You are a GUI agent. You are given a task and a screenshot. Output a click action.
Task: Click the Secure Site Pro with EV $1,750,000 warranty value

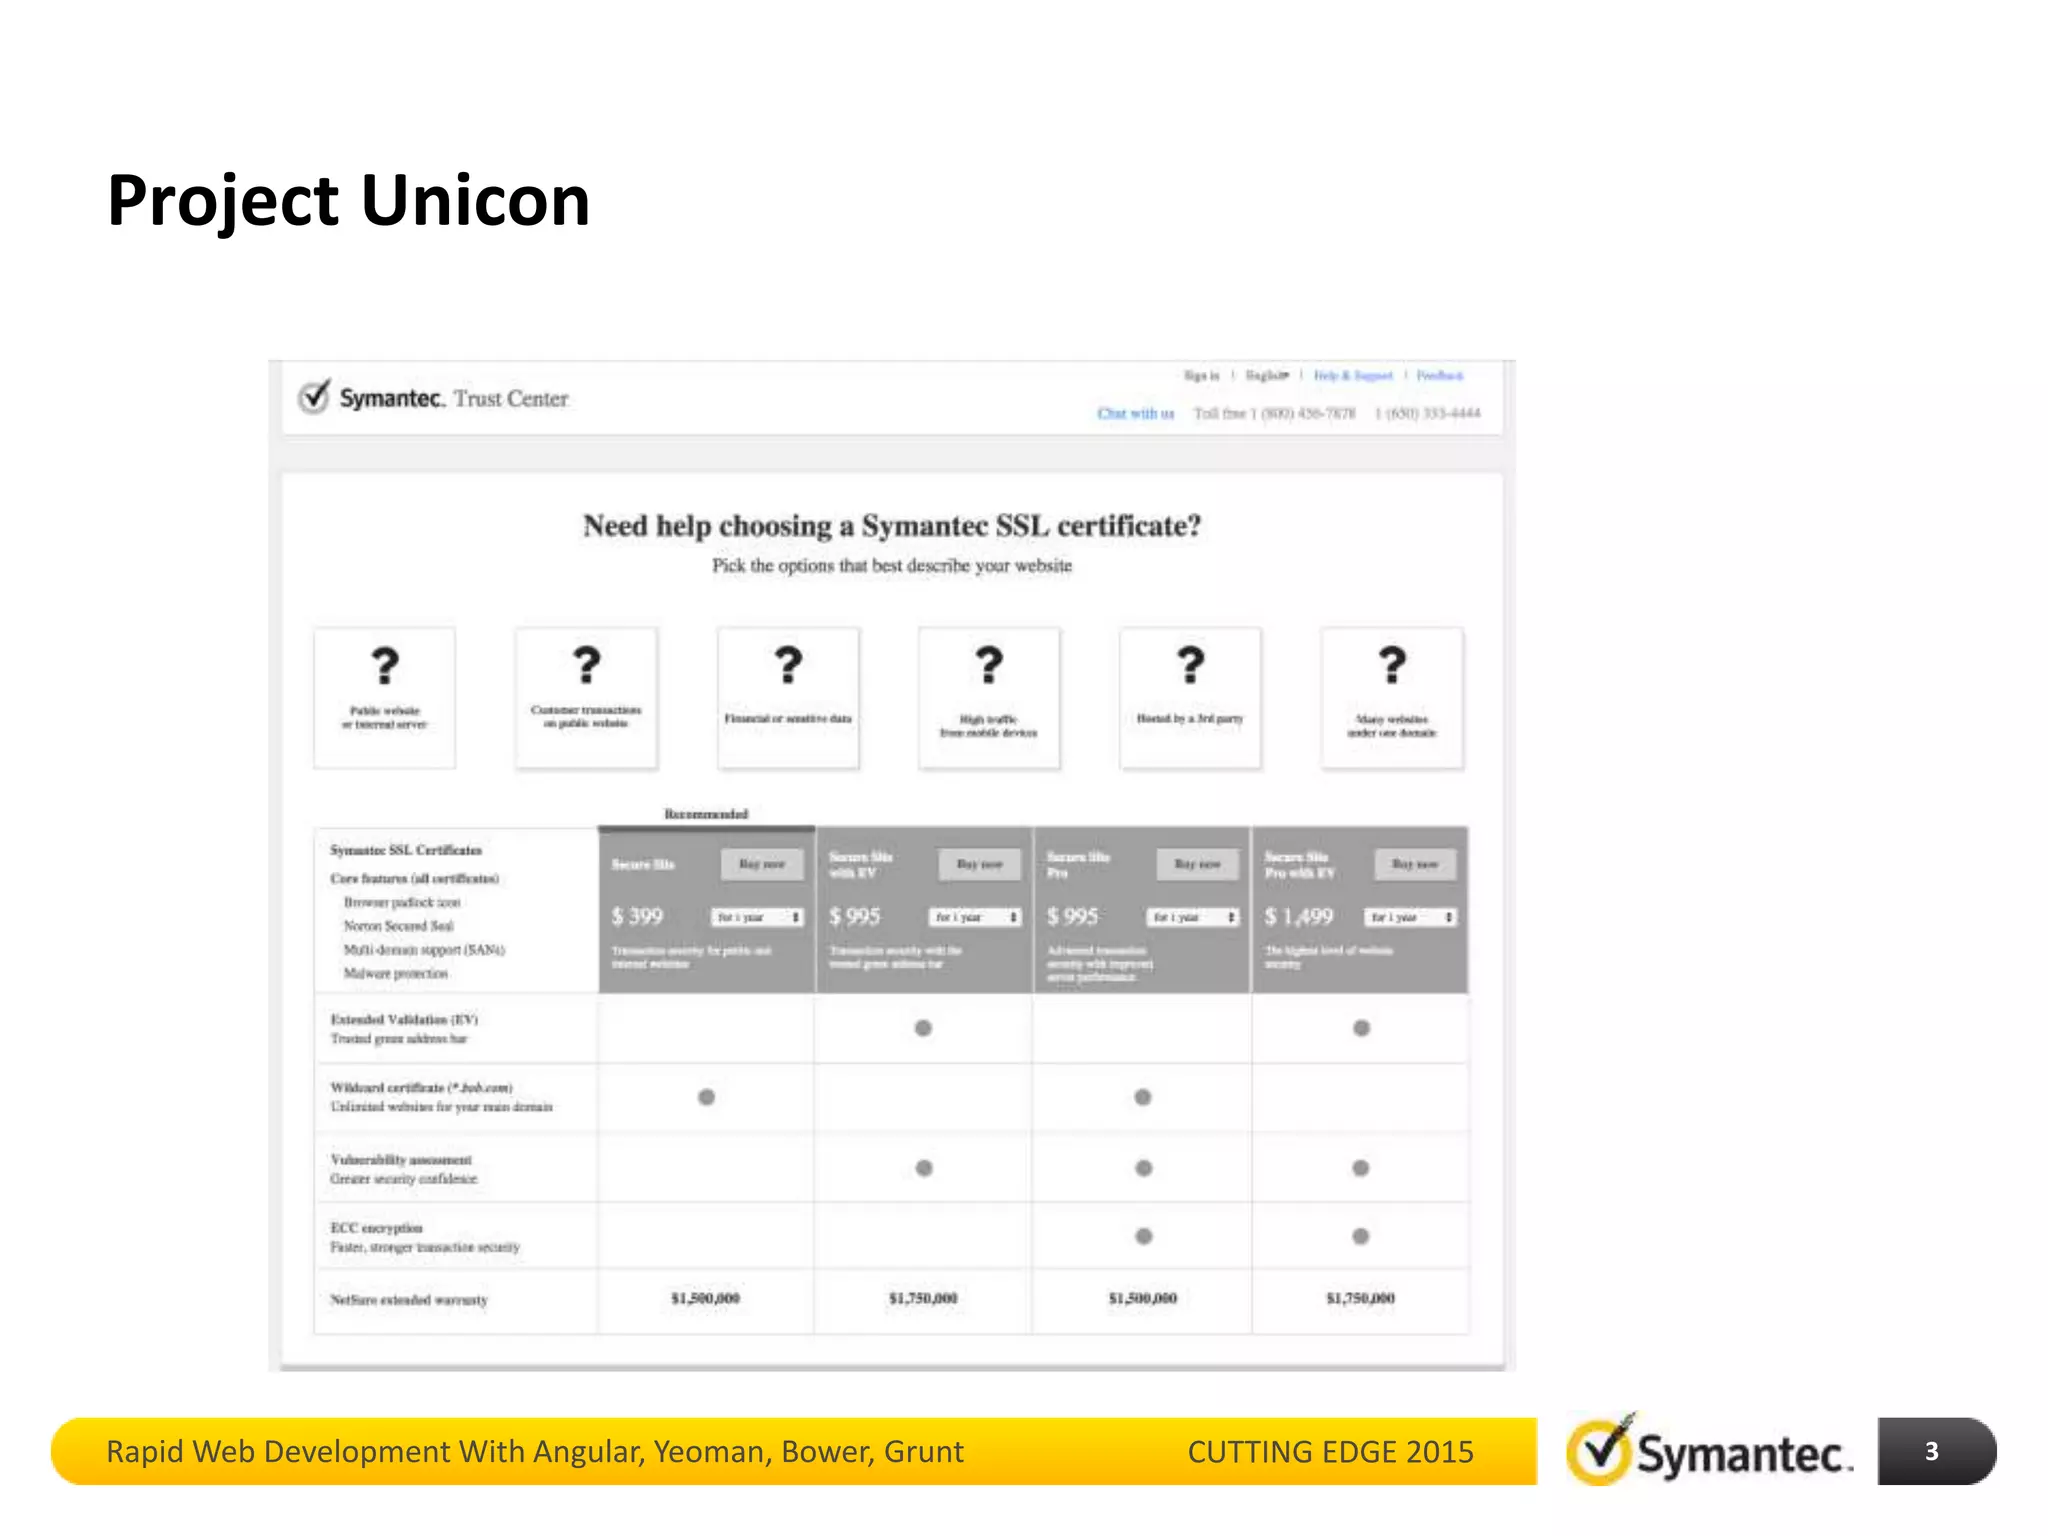point(1361,1298)
